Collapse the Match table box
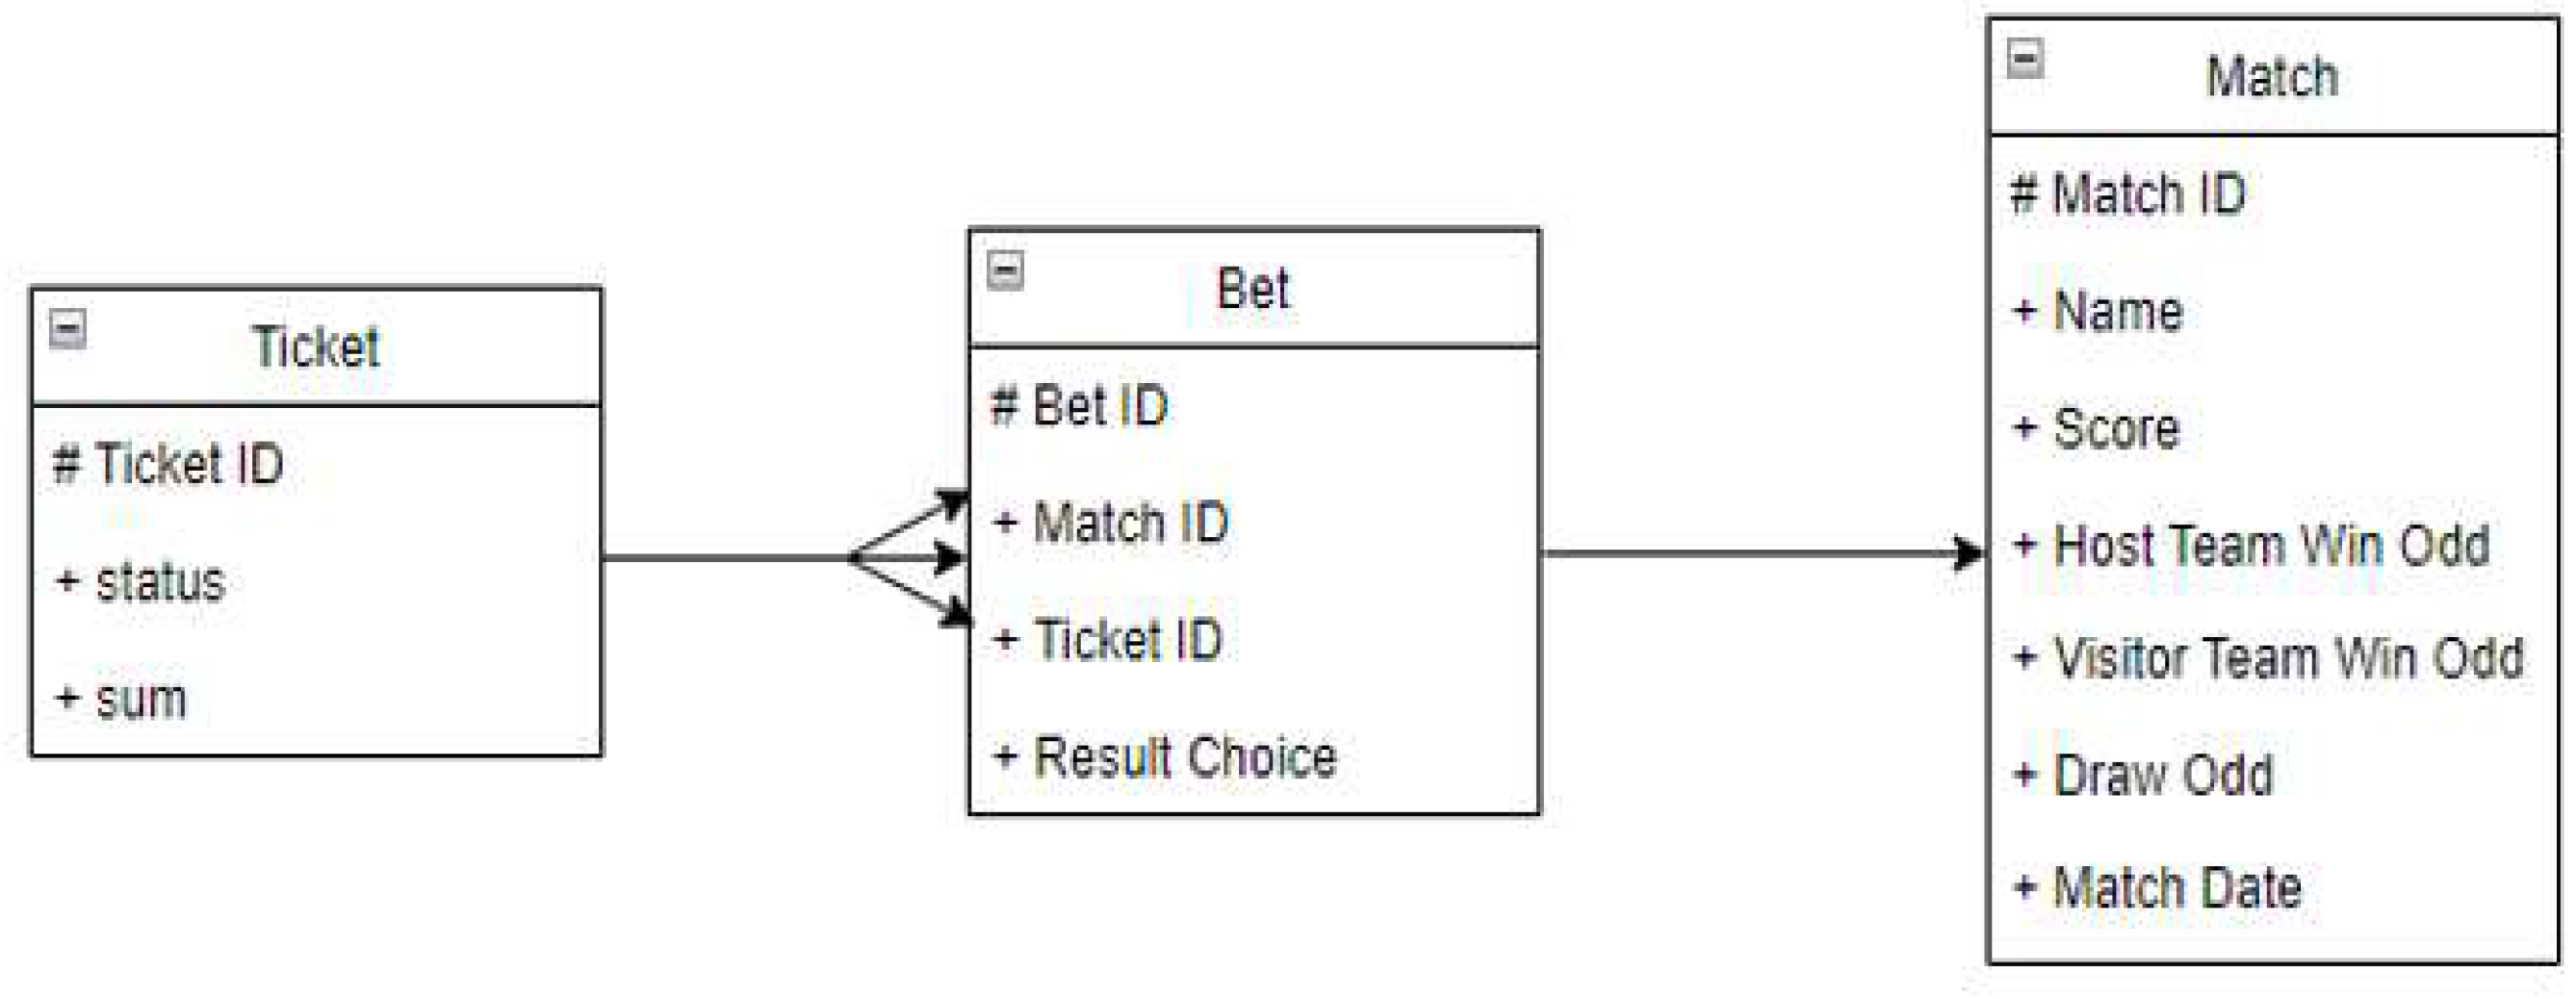2576x999 pixels. [x=2025, y=58]
